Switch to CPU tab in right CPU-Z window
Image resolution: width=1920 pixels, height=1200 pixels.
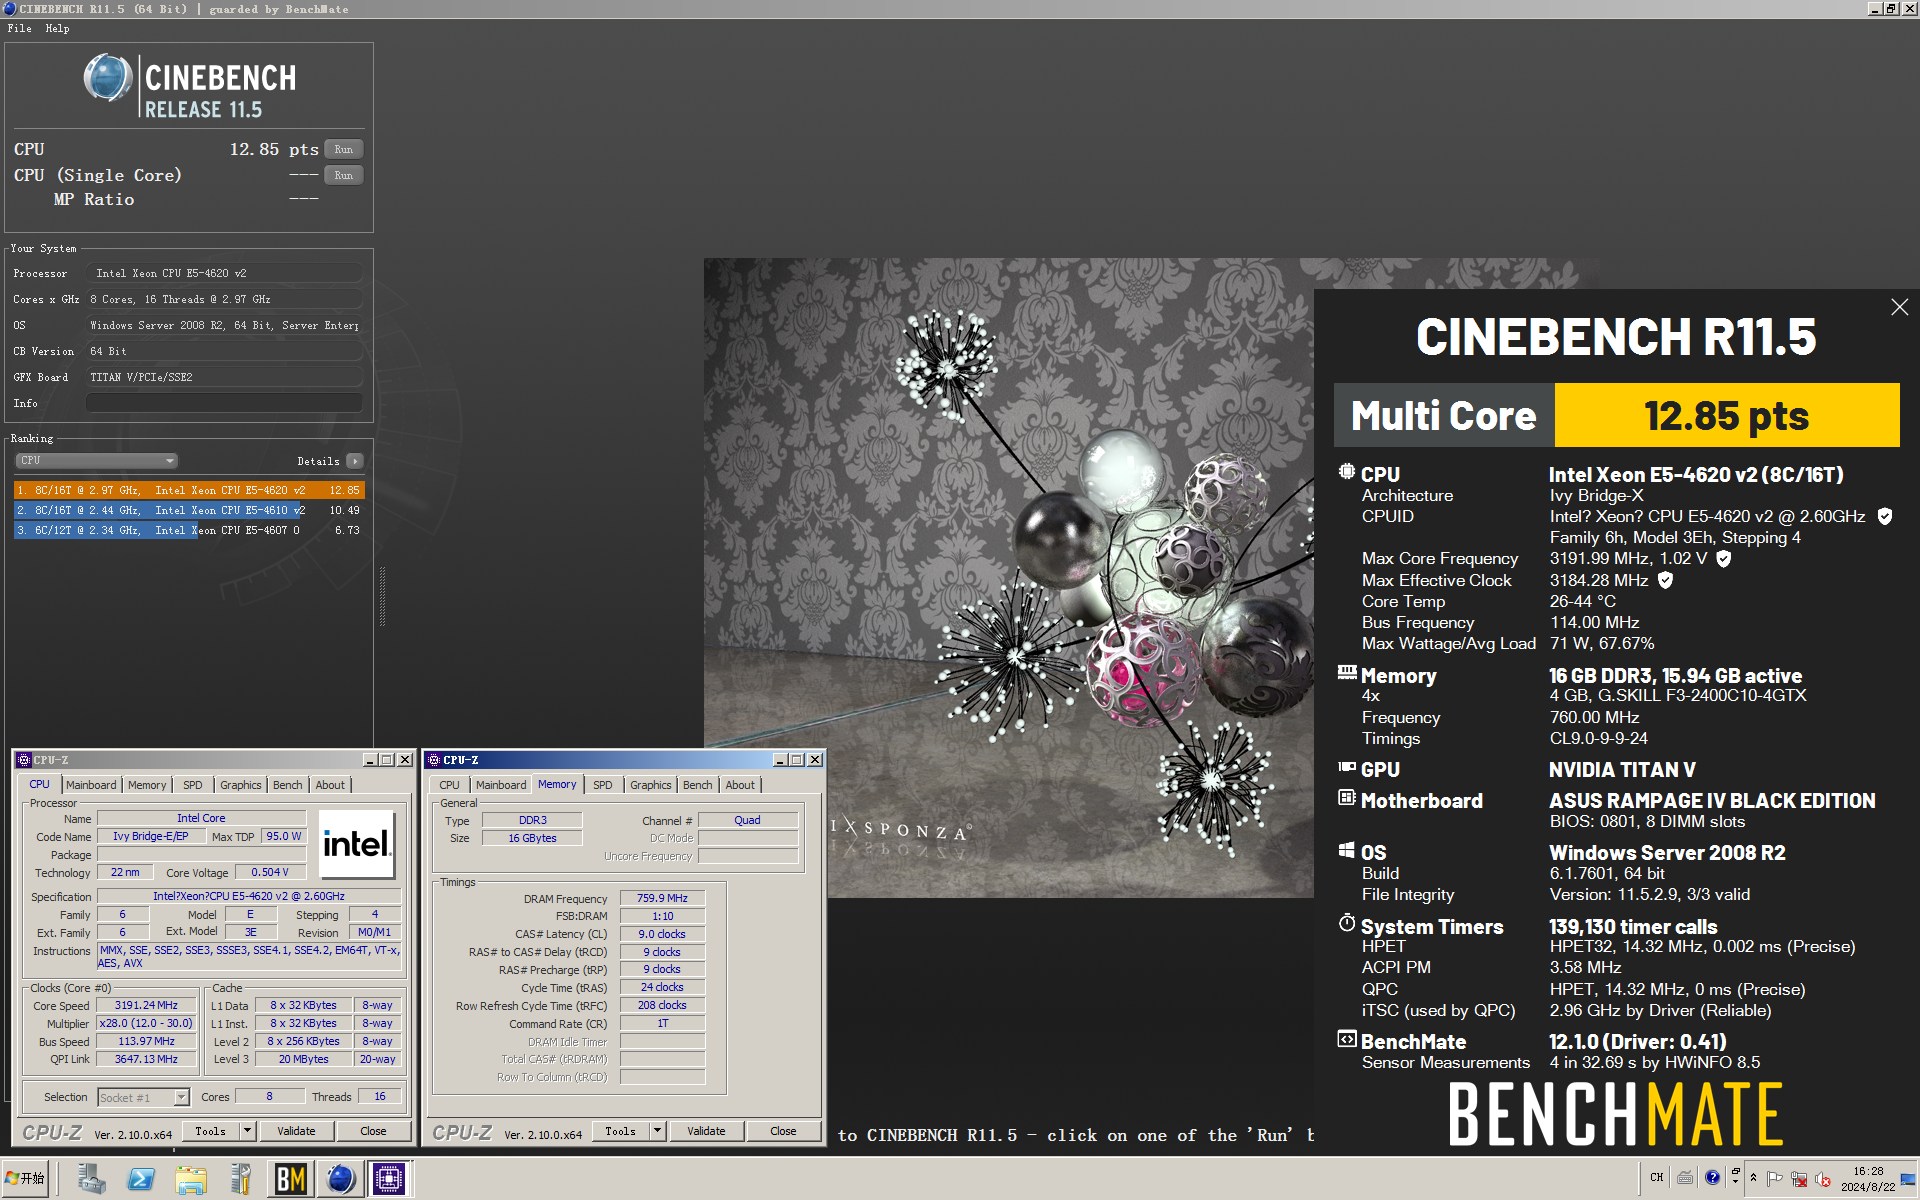click(450, 785)
